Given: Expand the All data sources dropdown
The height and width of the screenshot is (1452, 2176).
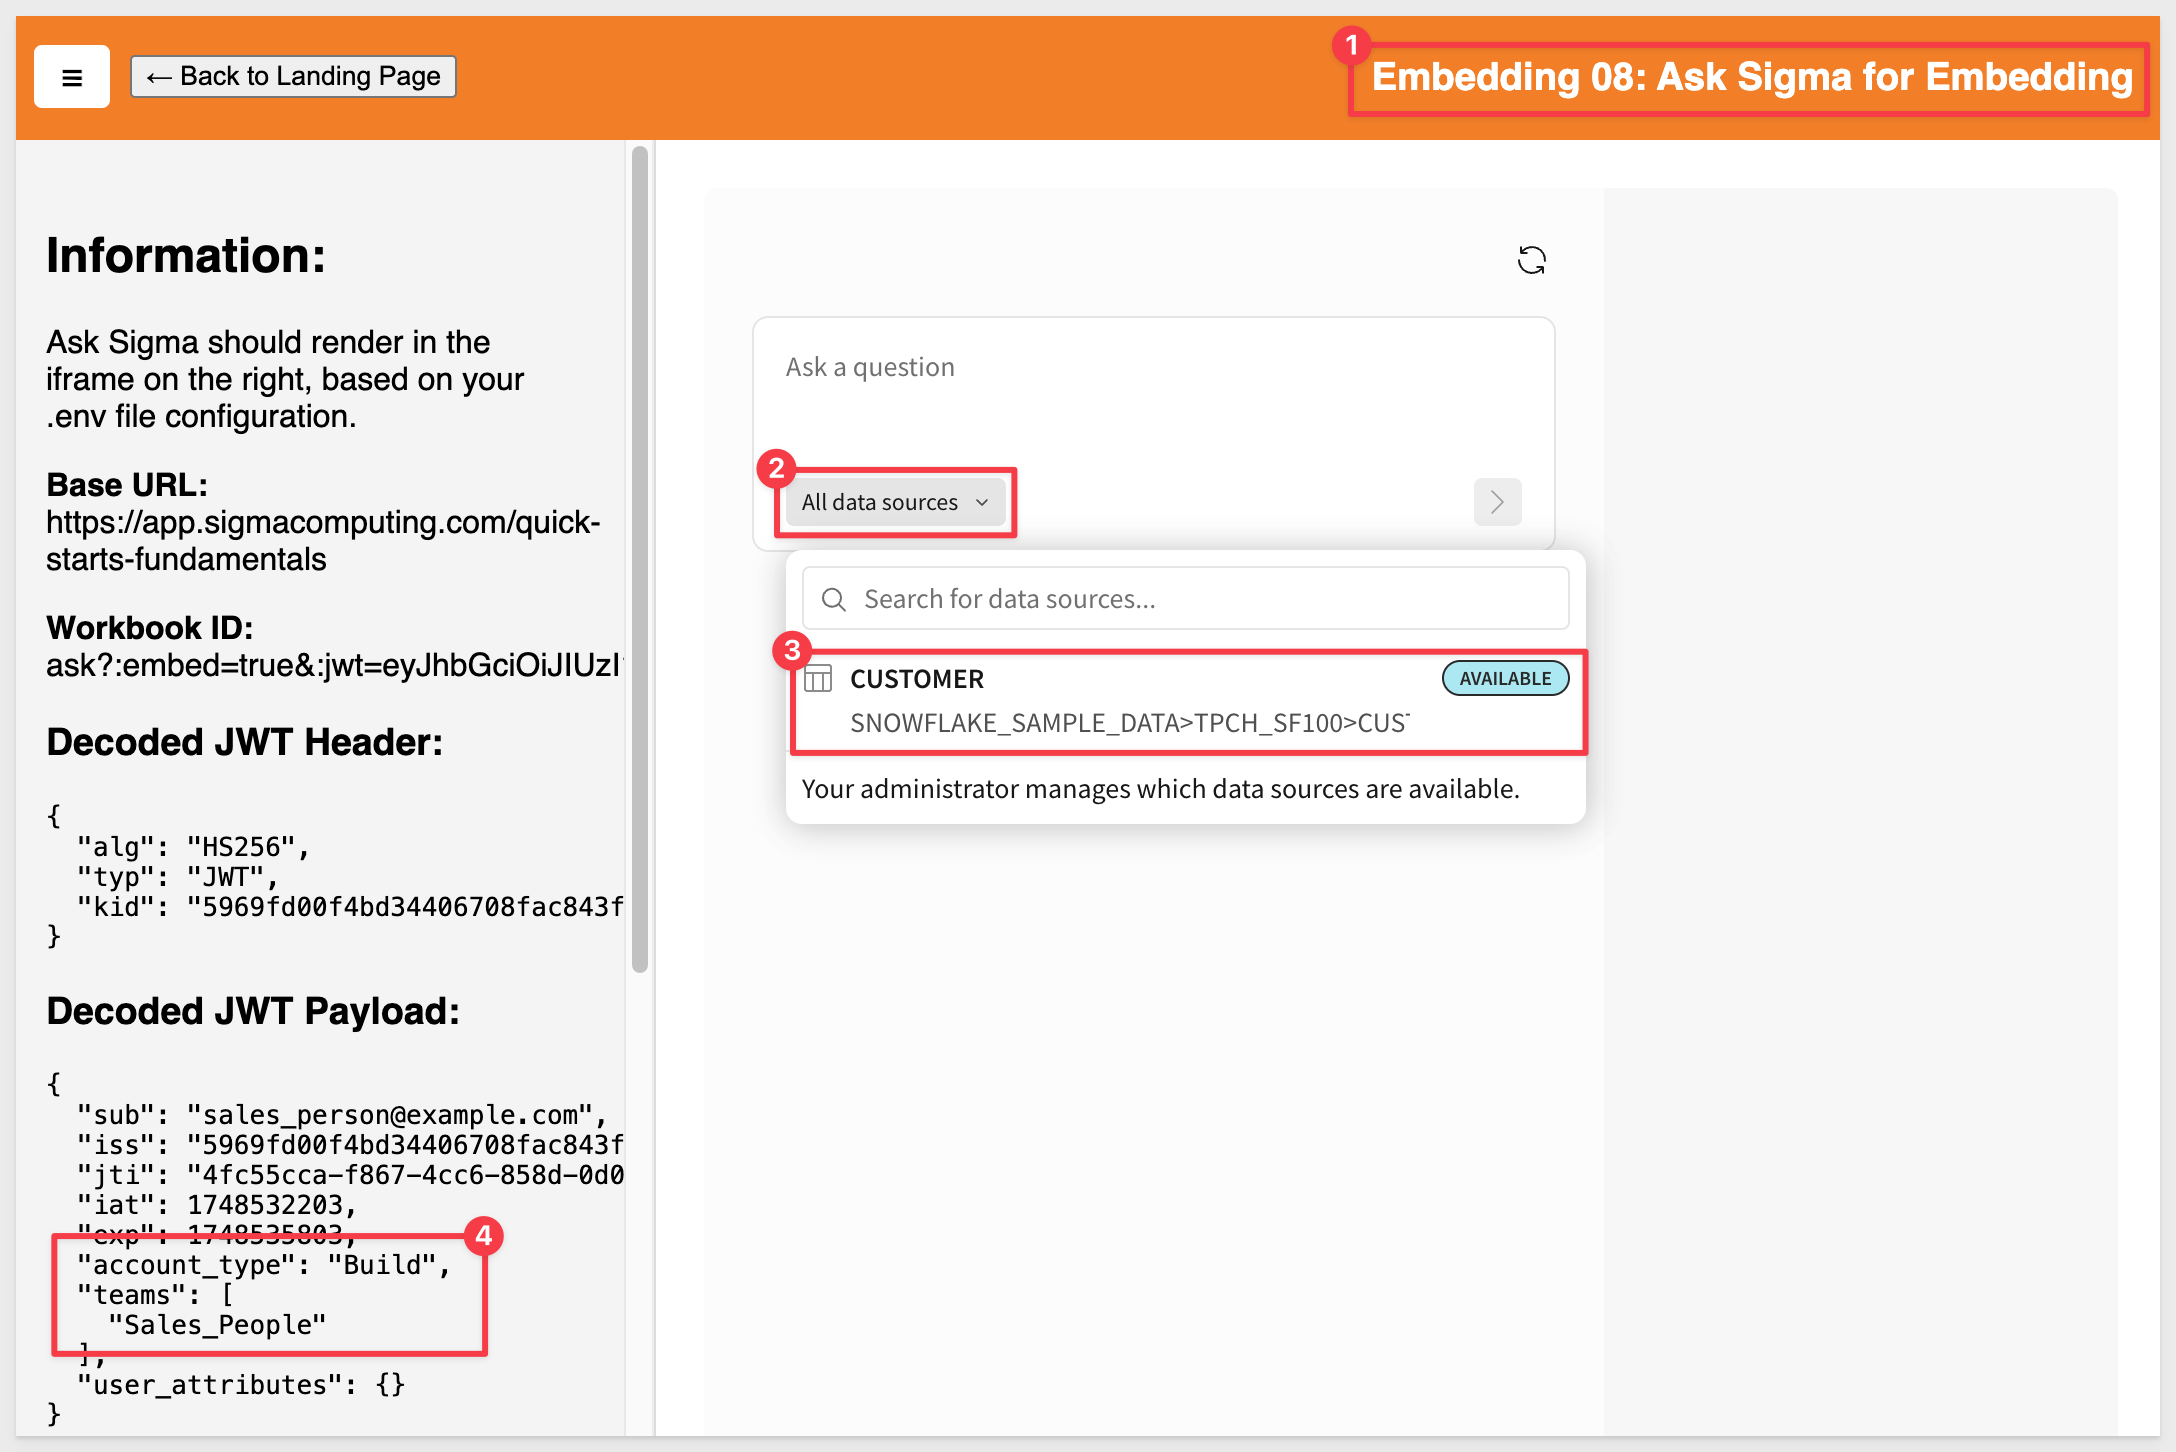Looking at the screenshot, I should click(x=895, y=502).
